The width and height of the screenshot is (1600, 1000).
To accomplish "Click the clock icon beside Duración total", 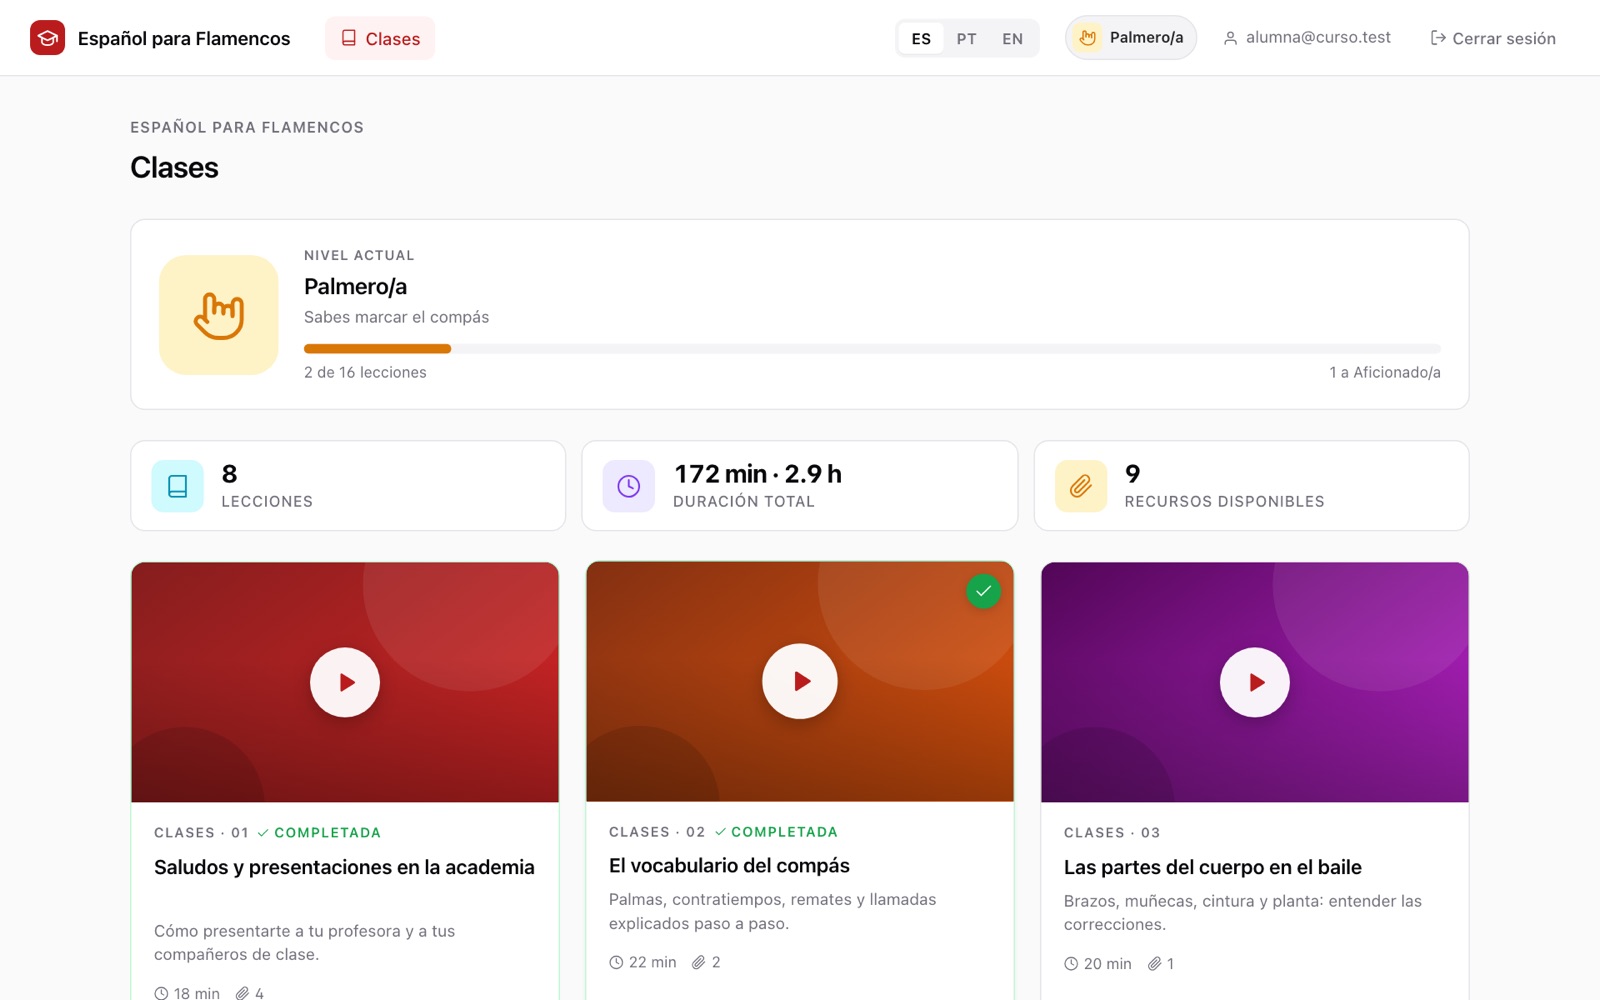I will click(629, 486).
